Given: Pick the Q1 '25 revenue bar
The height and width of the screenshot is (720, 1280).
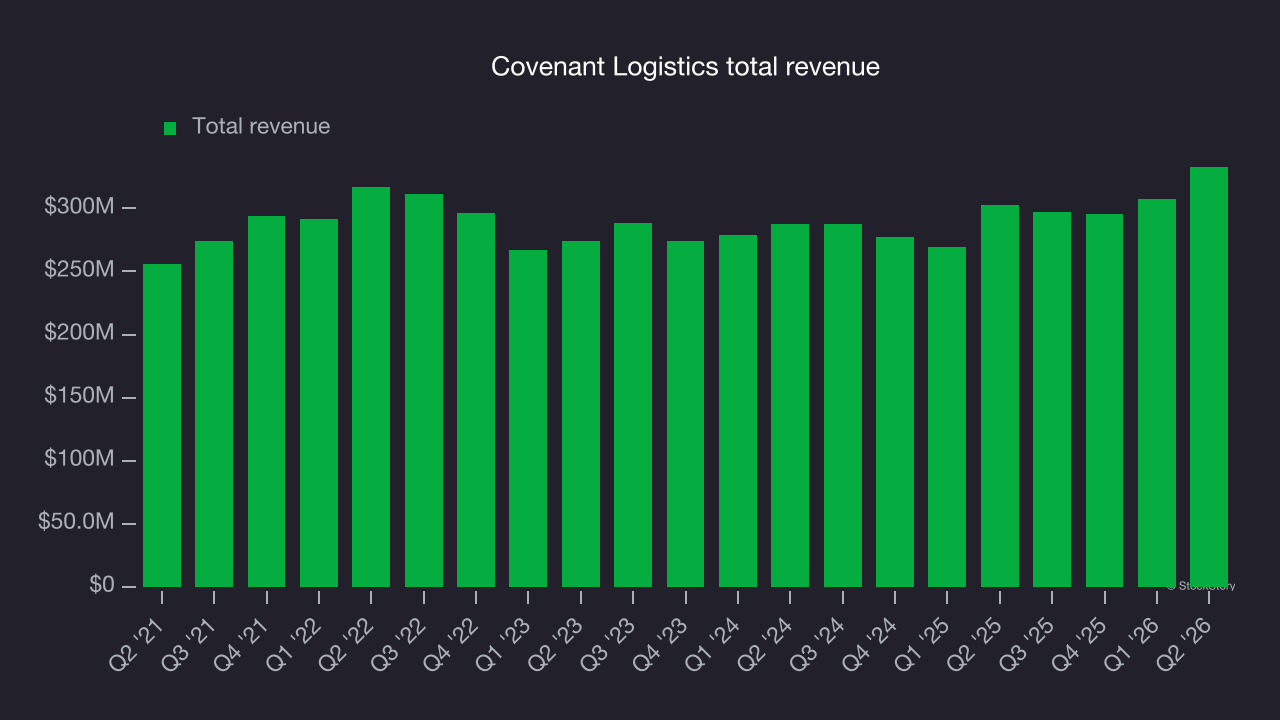Looking at the screenshot, I should click(x=947, y=417).
